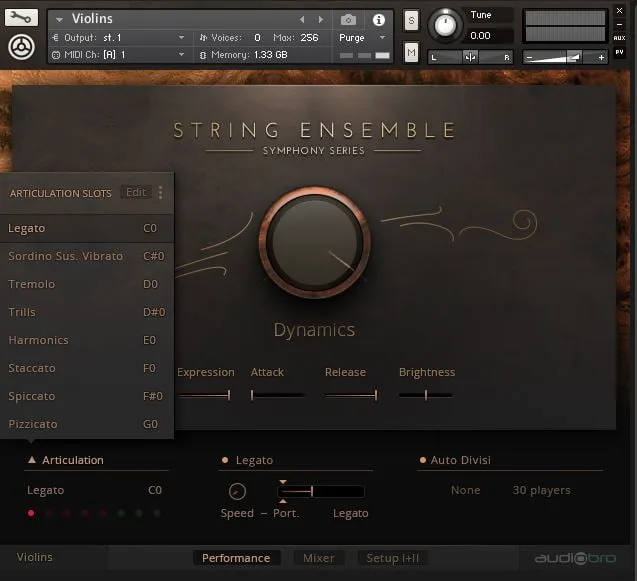Select Sordino Sus. Vibrato articulation
This screenshot has height=581, width=637.
coord(87,256)
